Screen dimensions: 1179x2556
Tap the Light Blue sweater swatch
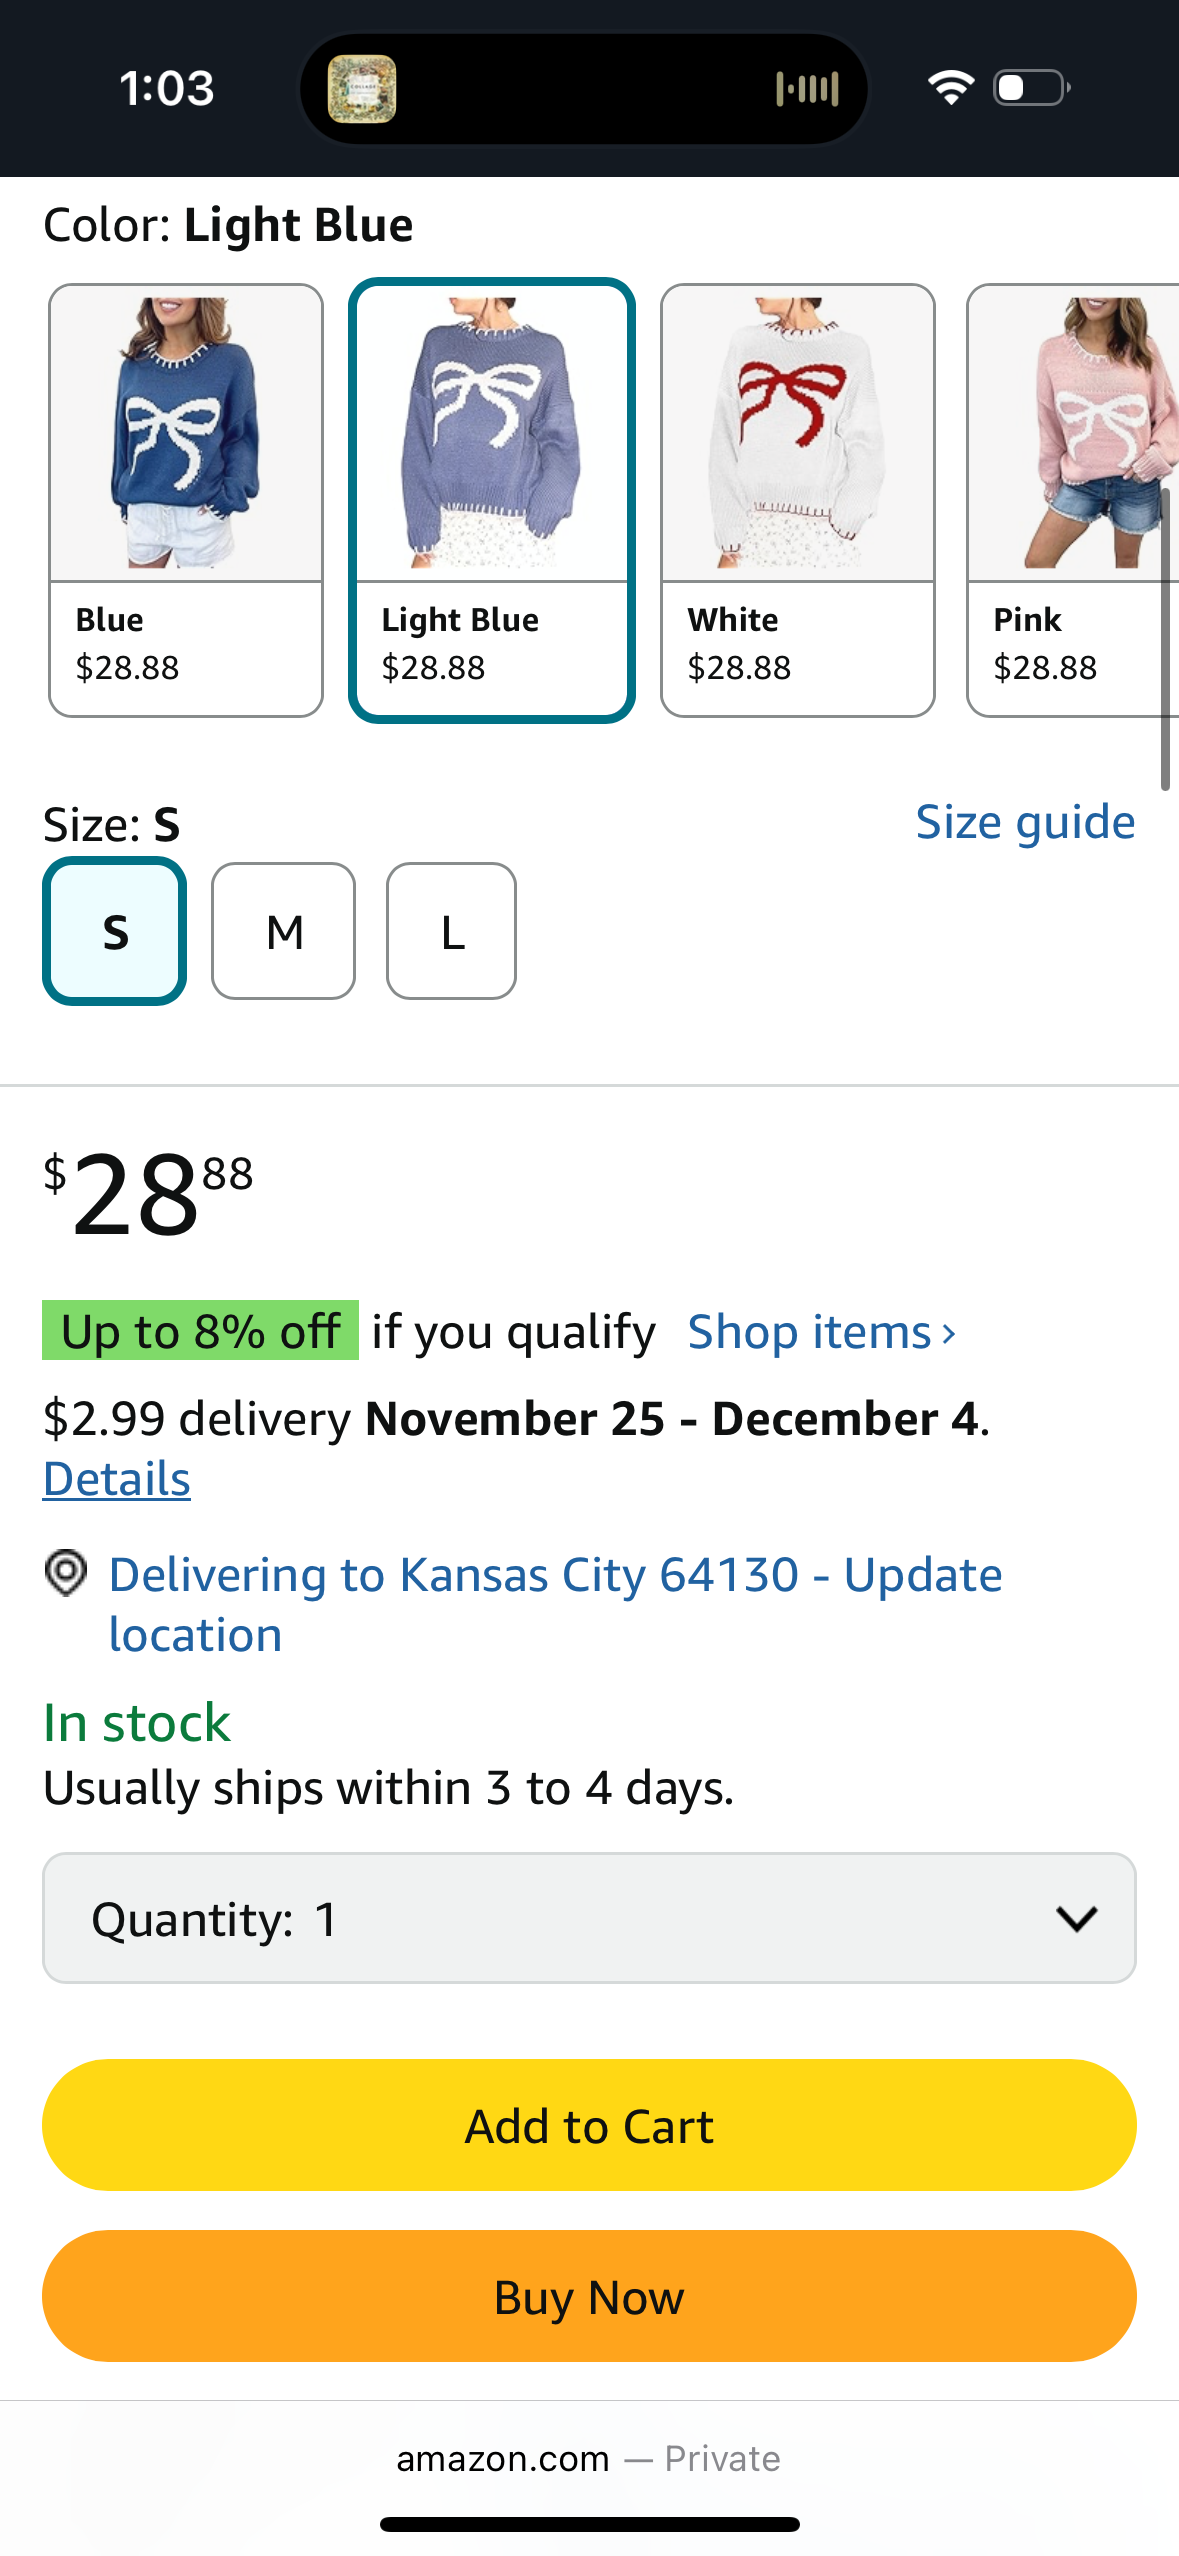point(492,500)
